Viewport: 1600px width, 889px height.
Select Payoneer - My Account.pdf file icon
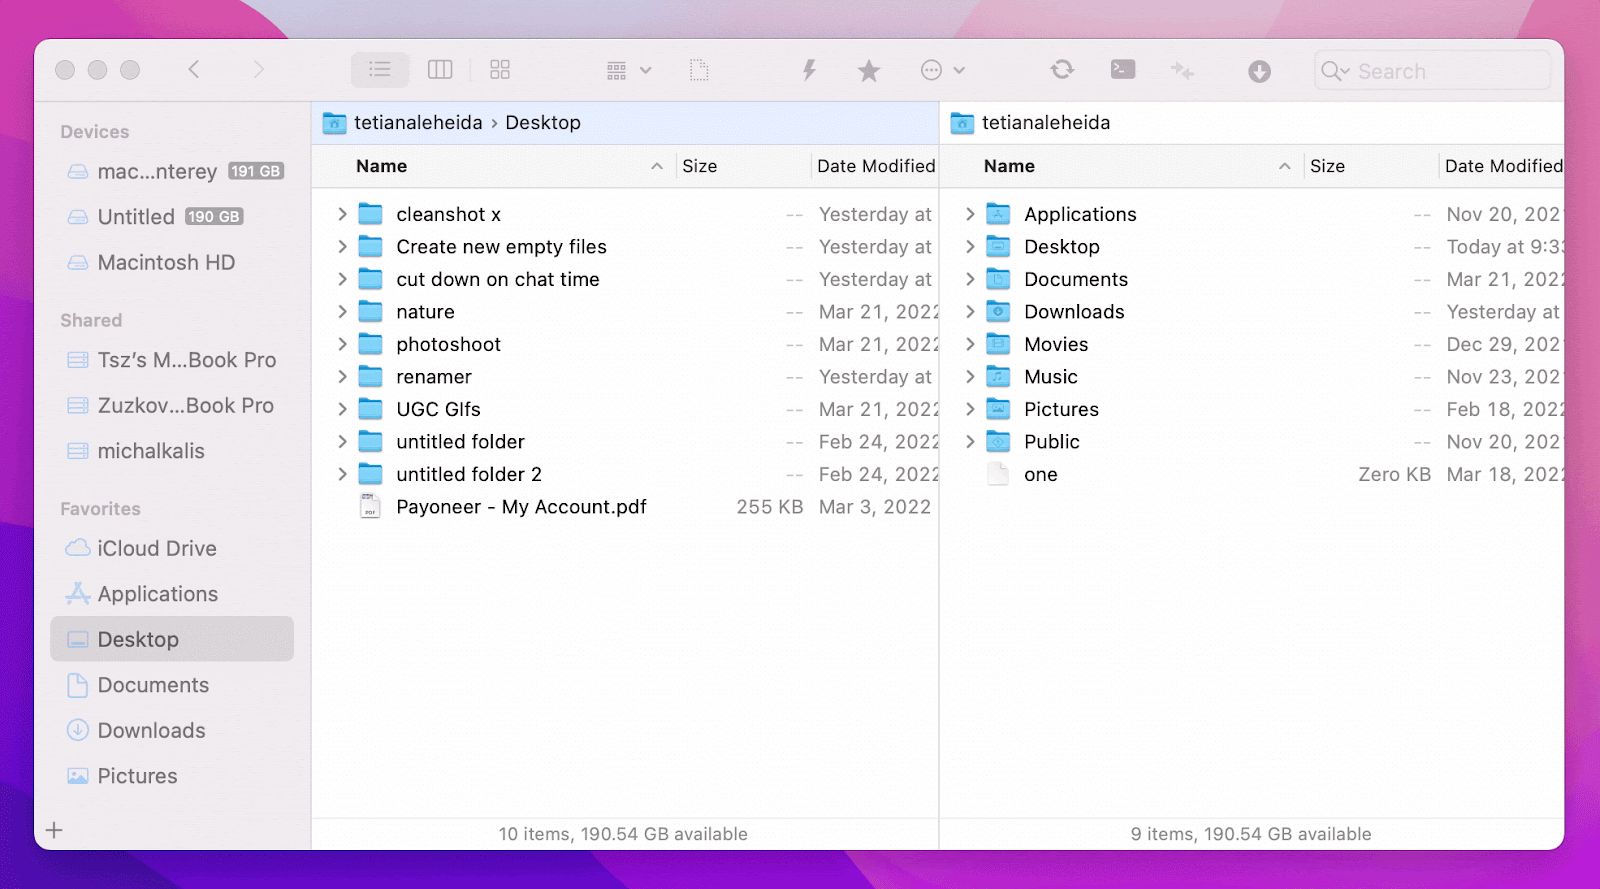coord(370,507)
